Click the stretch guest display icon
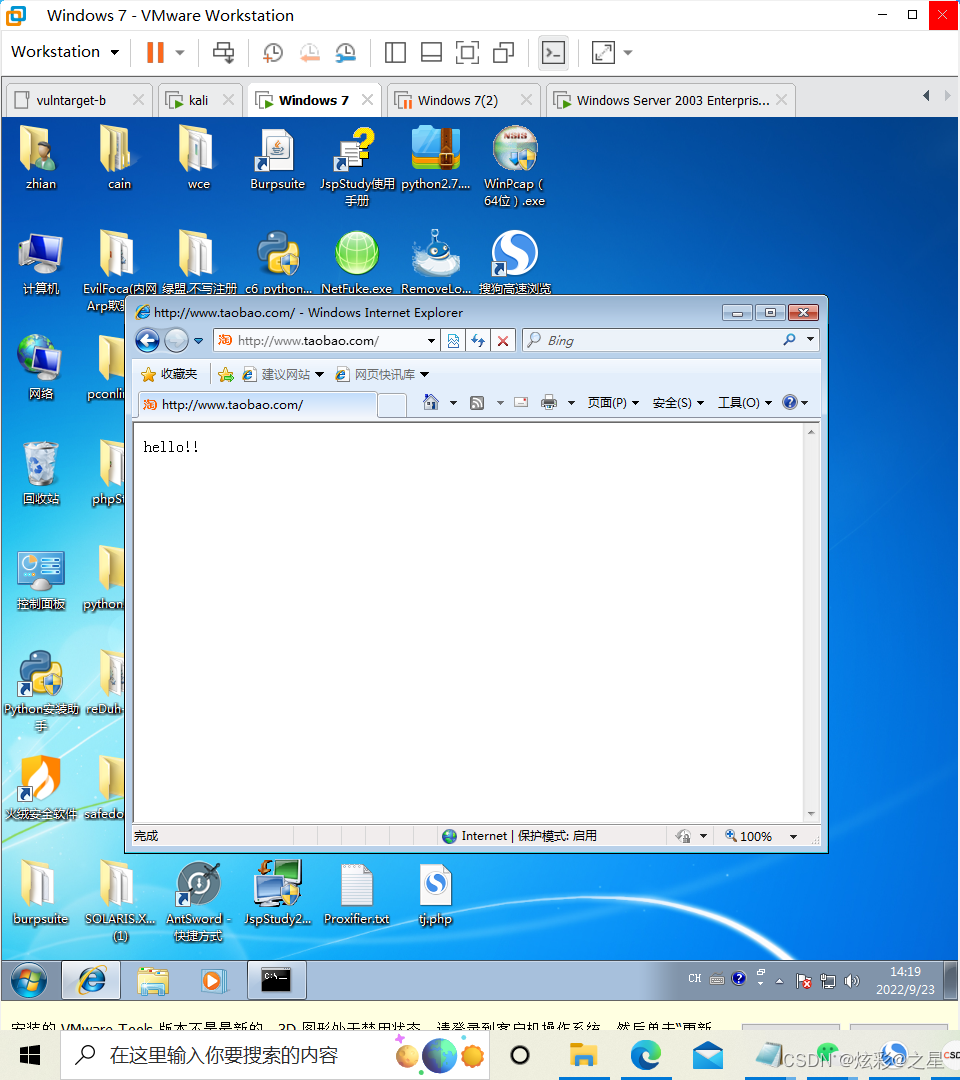The width and height of the screenshot is (960, 1080). (x=603, y=52)
